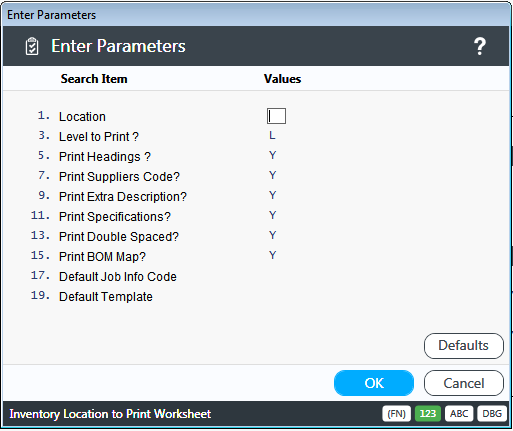Click the Cancel button

coord(464,383)
